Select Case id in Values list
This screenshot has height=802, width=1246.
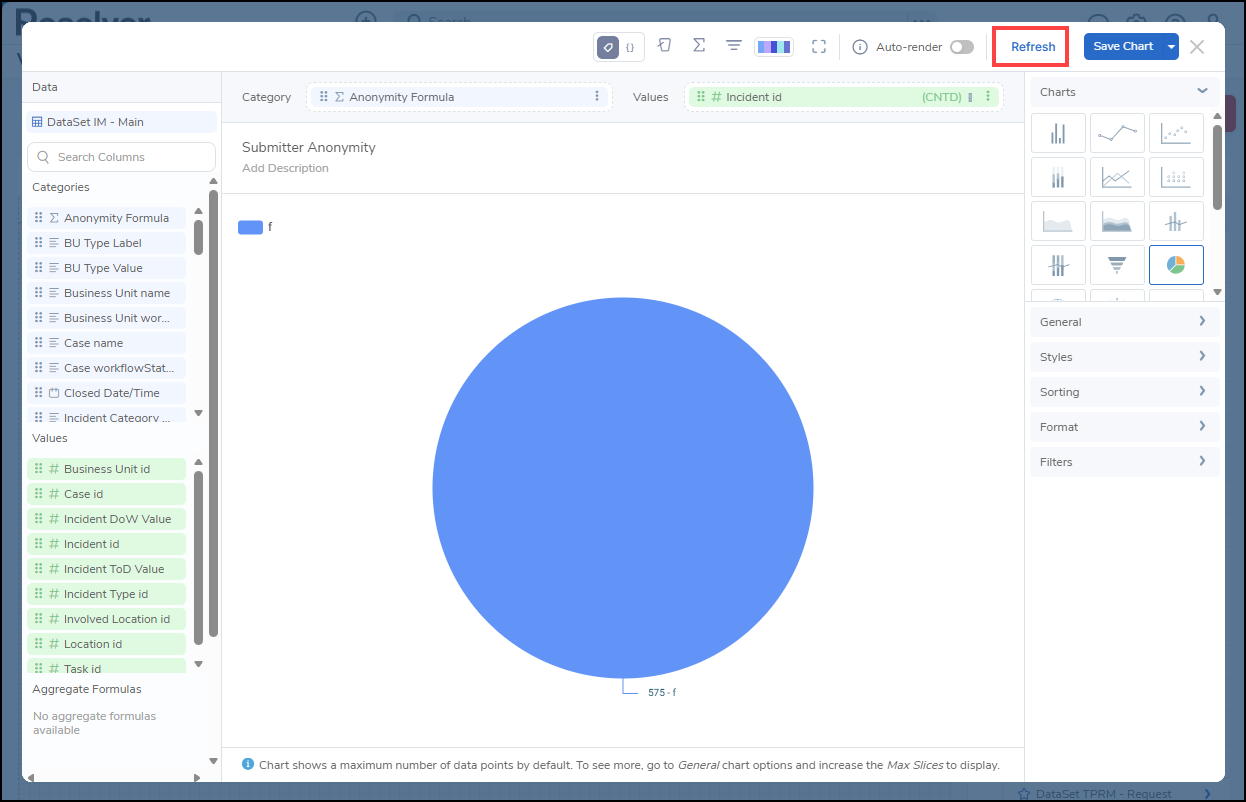pos(106,494)
